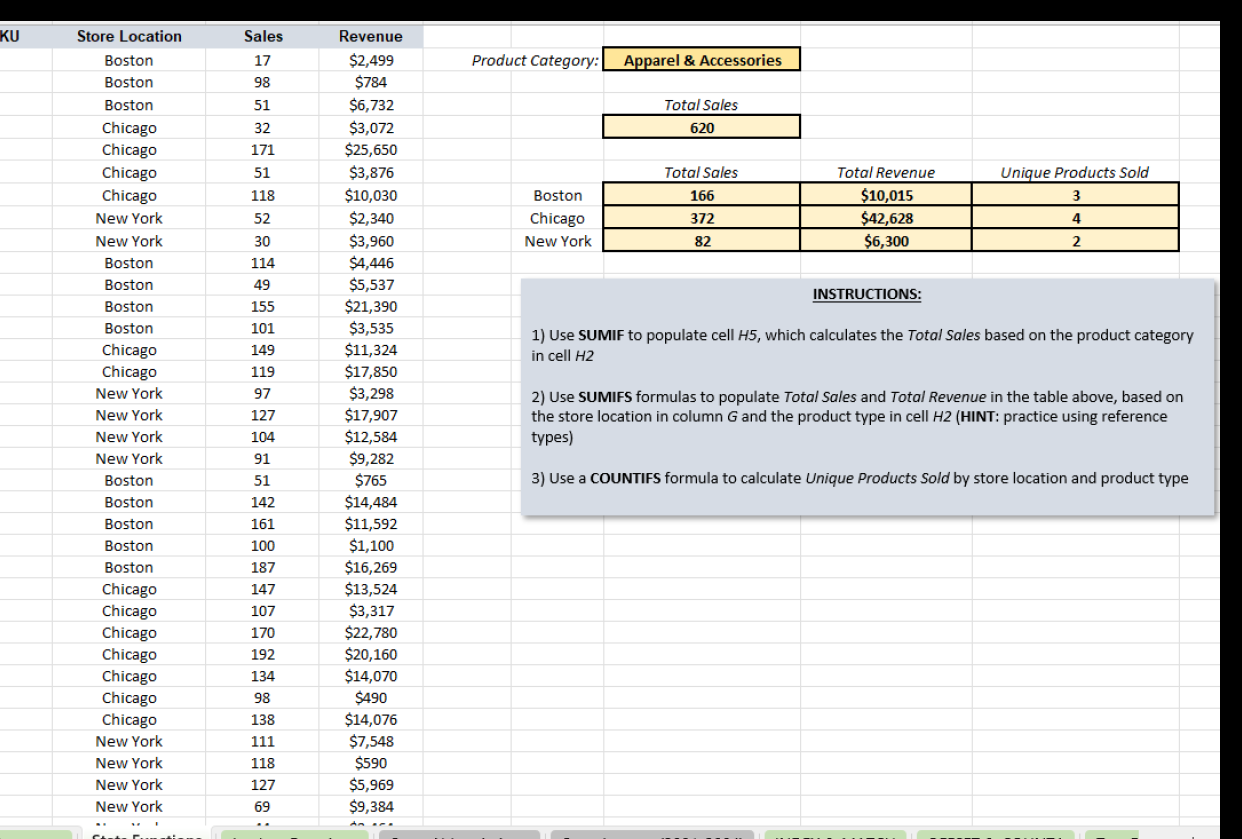Image resolution: width=1242 pixels, height=839 pixels.
Task: Select the Apparel & Accessories product category cell
Action: pyautogui.click(x=702, y=60)
